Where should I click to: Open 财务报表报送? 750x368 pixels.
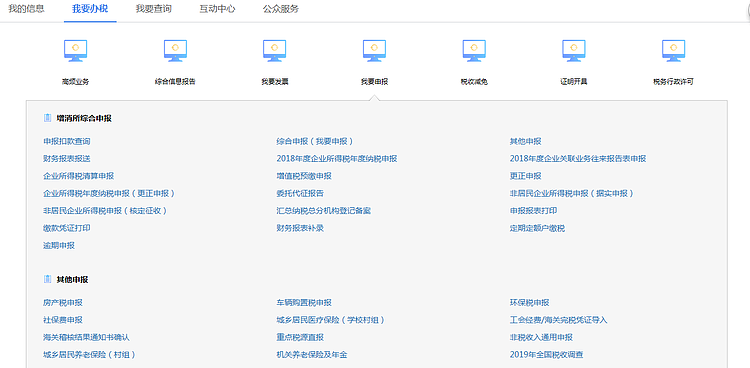tap(66, 159)
